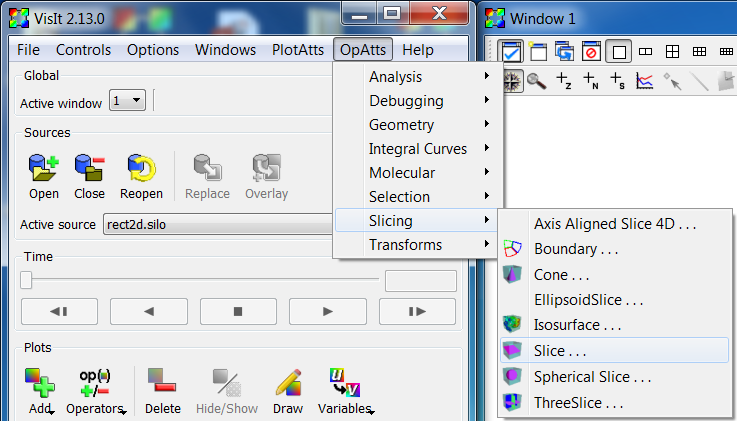Expand the Debugging submenu
The width and height of the screenshot is (737, 421).
click(416, 101)
